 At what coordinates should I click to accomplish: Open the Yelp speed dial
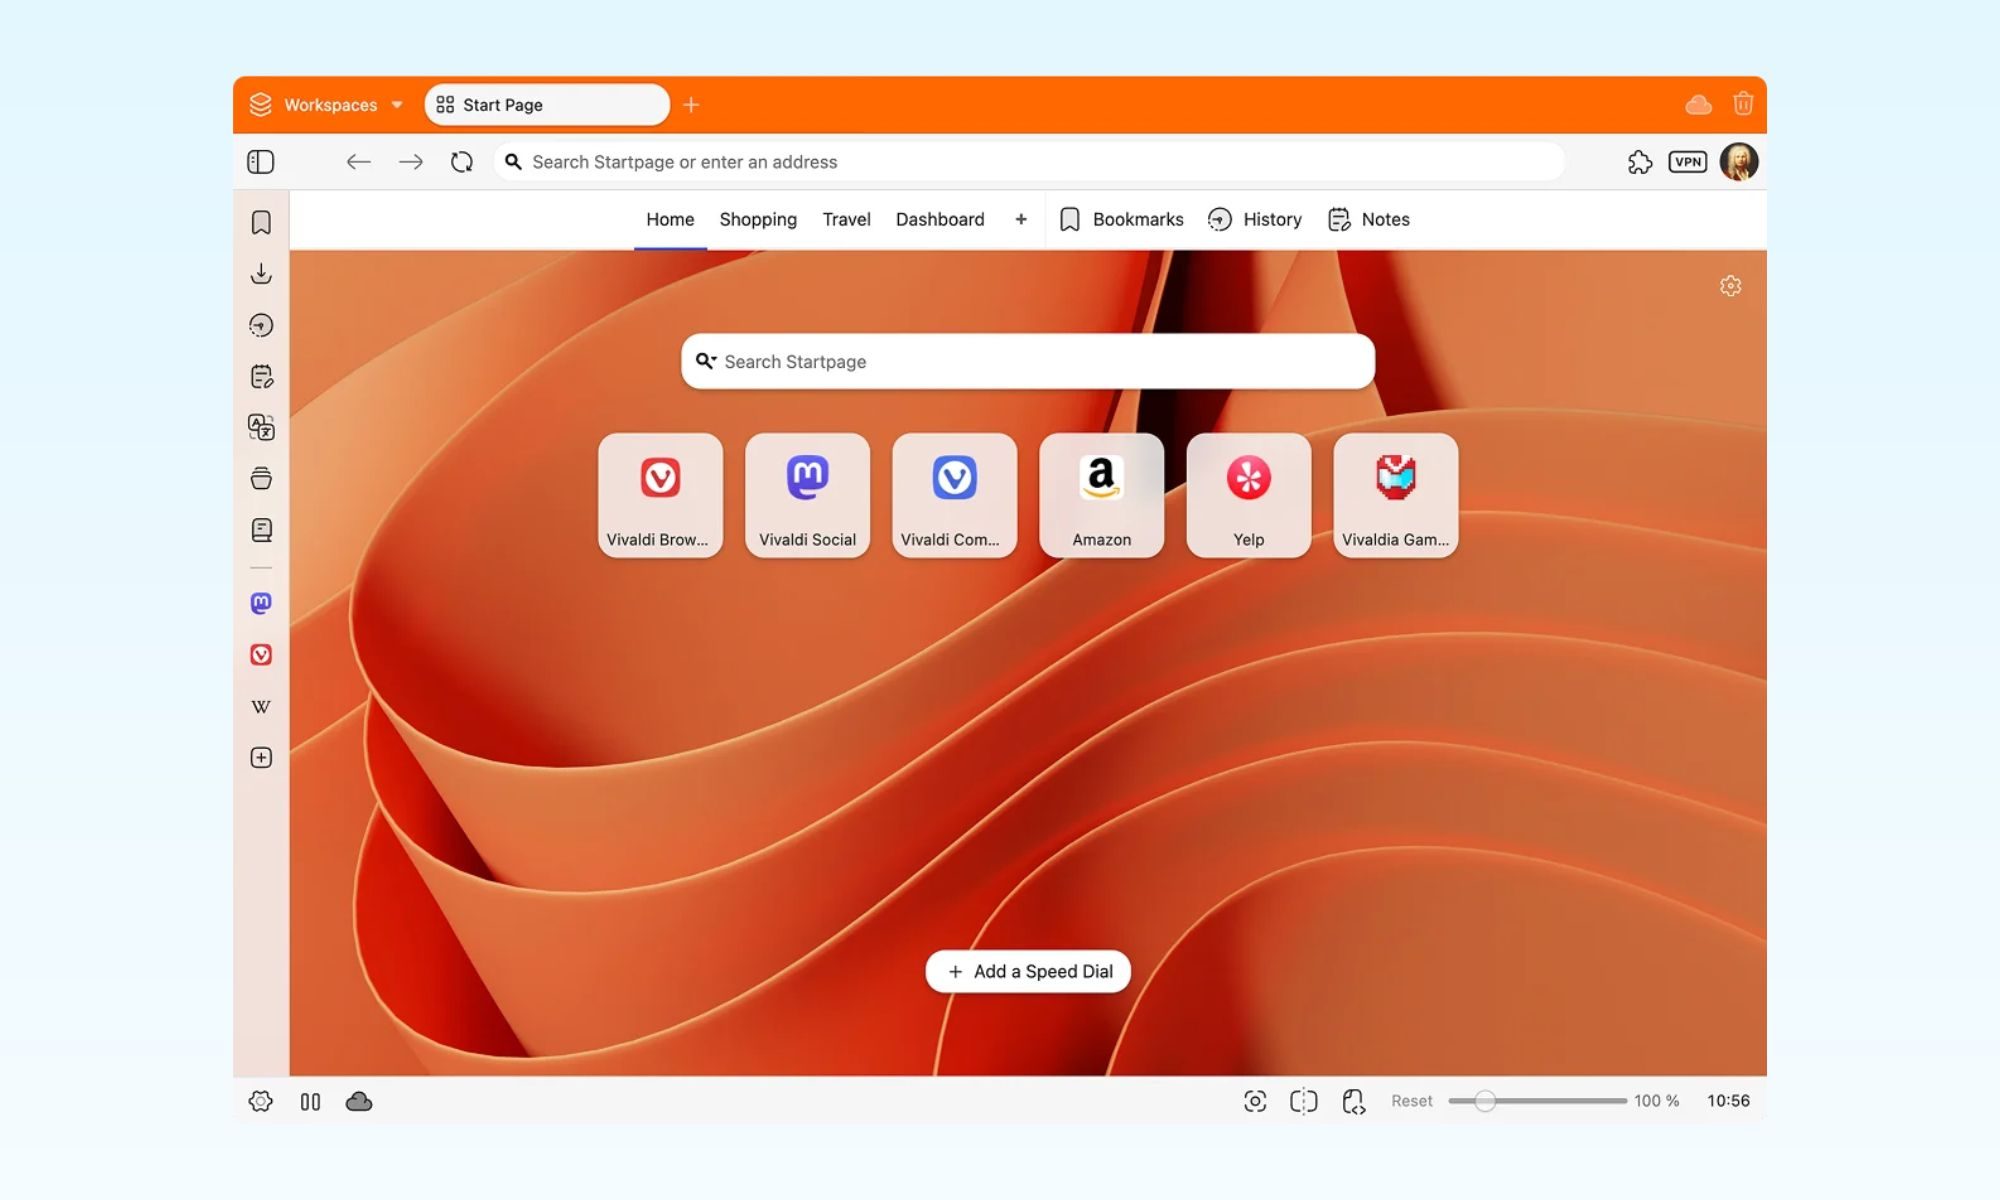(x=1248, y=495)
